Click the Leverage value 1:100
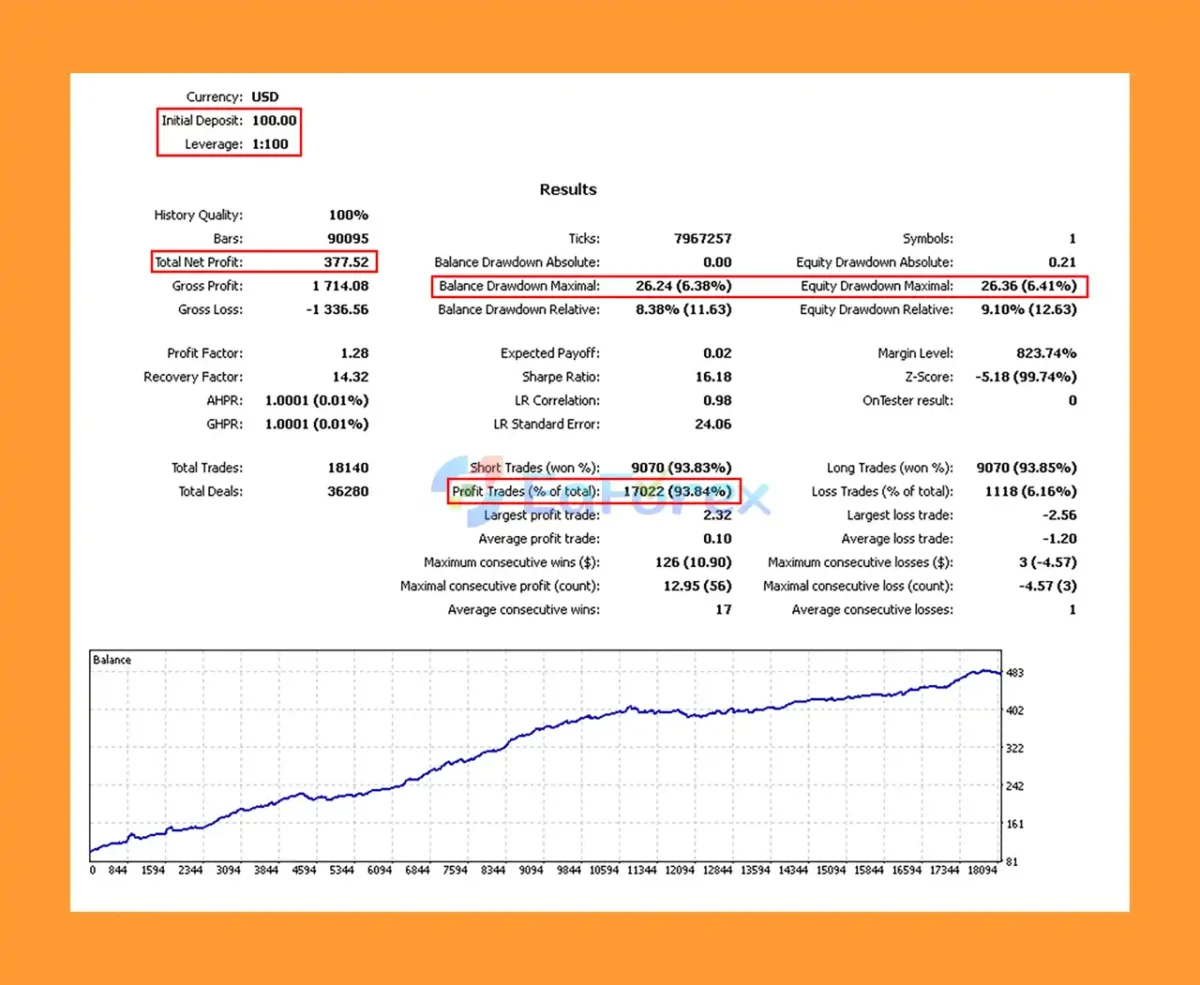 point(270,144)
